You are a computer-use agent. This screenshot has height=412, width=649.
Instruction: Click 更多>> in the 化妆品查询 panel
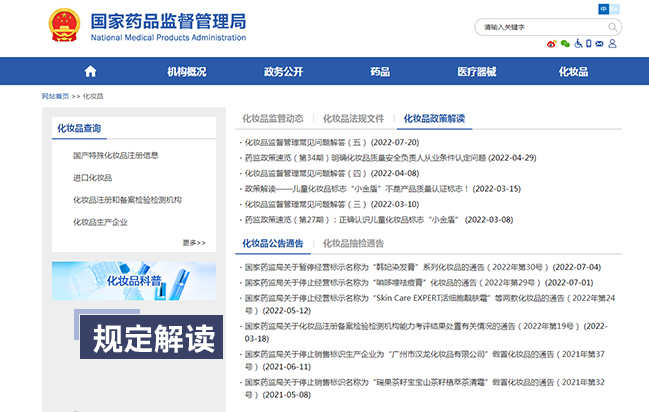pos(194,243)
